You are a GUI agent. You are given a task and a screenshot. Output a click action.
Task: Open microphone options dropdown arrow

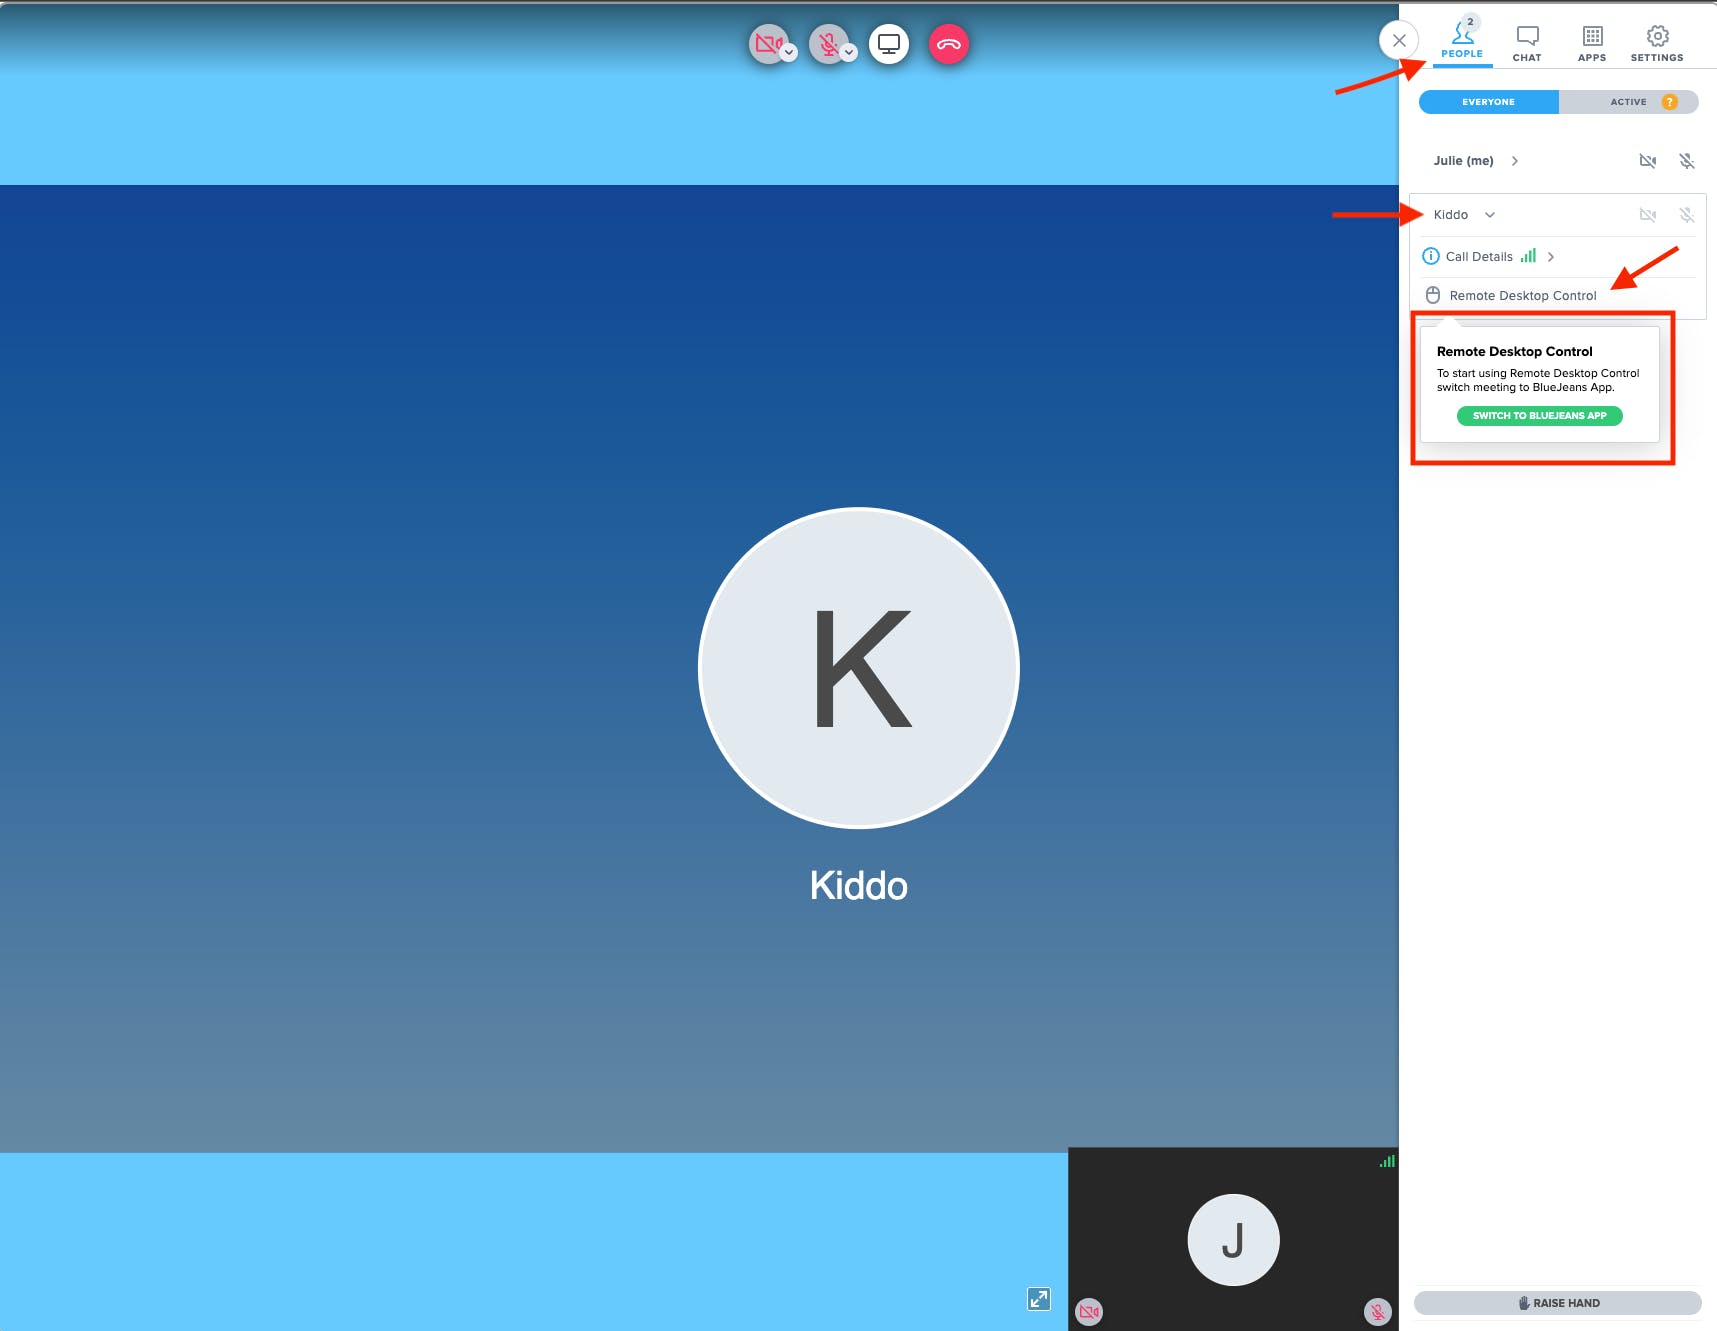coord(849,53)
